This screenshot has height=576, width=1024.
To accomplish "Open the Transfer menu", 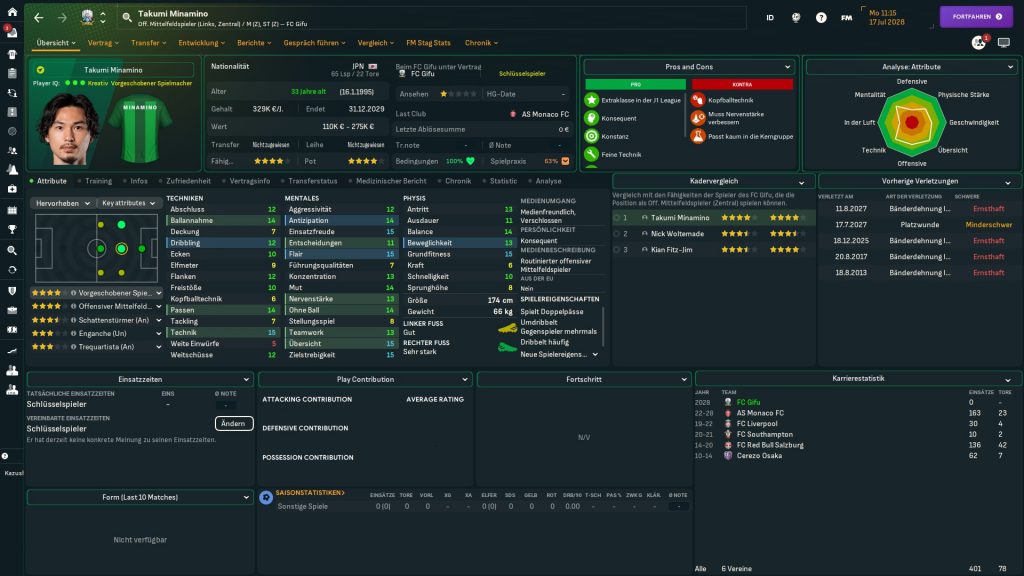I will point(148,43).
